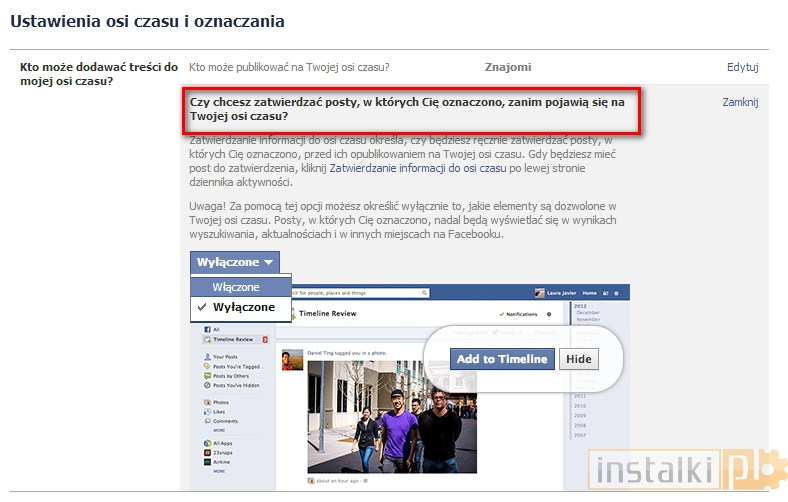The image size is (788, 502).
Task: Open the tagged group photo
Action: pos(392,417)
